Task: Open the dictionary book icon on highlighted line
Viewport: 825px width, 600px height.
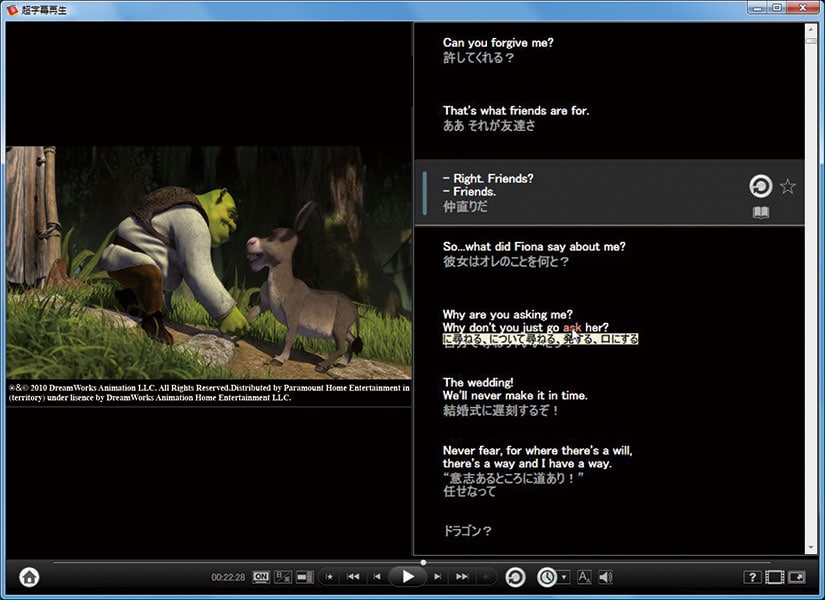Action: click(x=761, y=212)
